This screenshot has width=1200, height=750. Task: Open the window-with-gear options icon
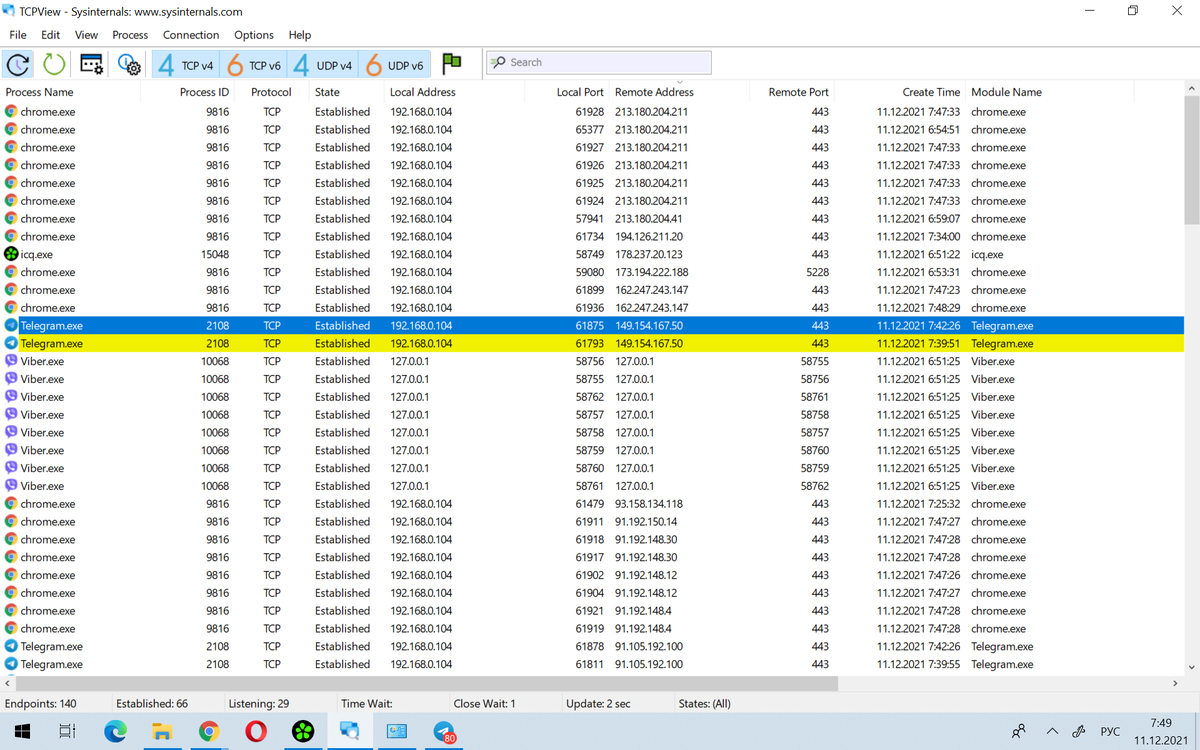92,64
